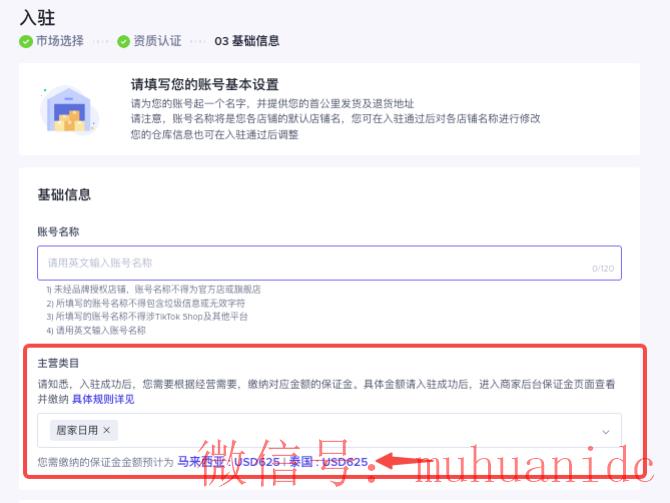The image size is (670, 503).
Task: Focus the 账号名称 input field
Action: pos(329,263)
